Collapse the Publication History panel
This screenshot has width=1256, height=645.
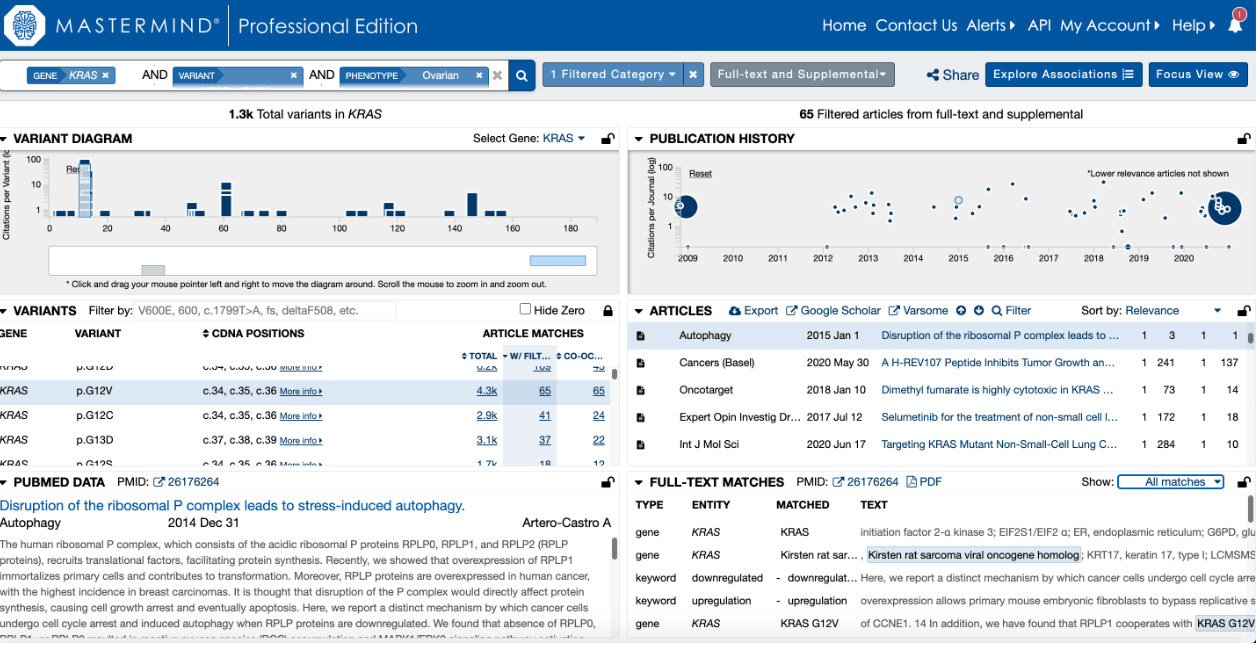[639, 139]
